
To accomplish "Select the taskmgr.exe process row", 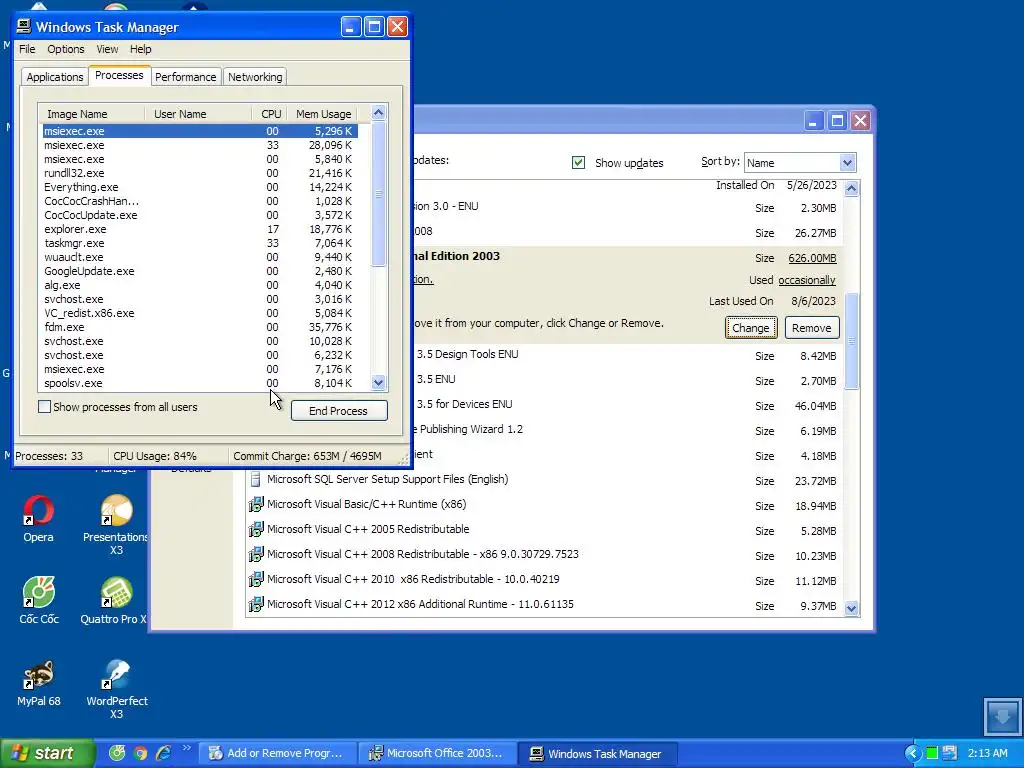I will (200, 243).
